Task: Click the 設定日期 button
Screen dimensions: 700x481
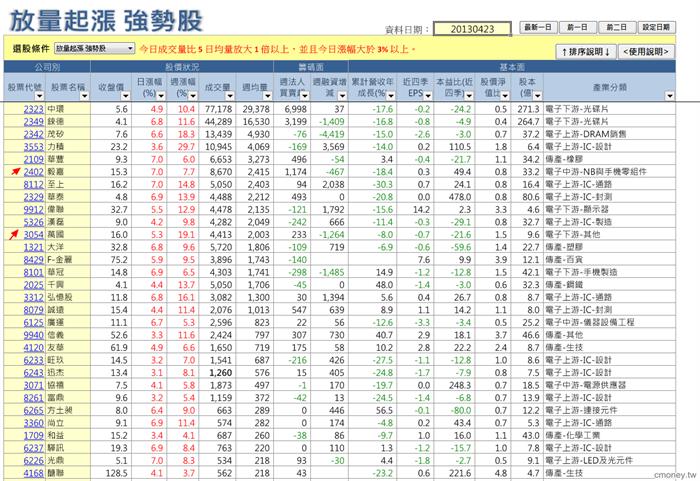Action: coord(656,27)
